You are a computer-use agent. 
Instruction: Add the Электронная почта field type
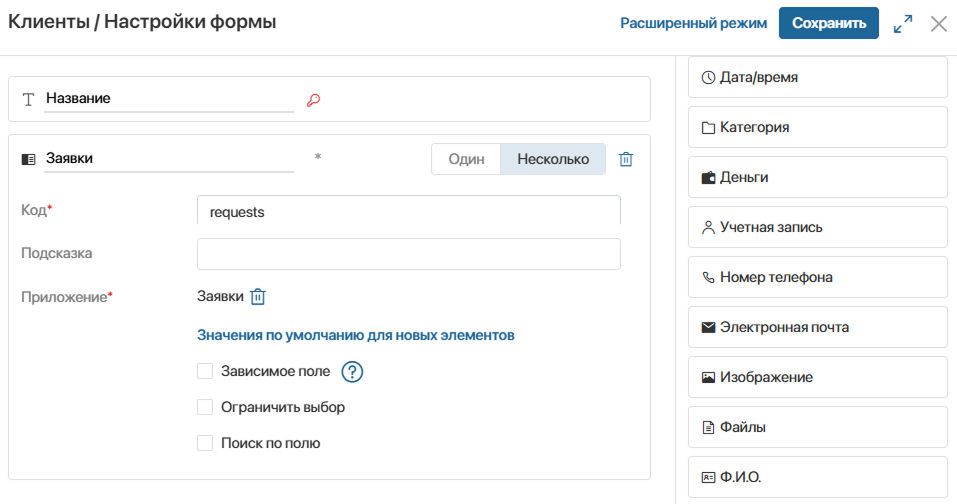[x=818, y=328]
